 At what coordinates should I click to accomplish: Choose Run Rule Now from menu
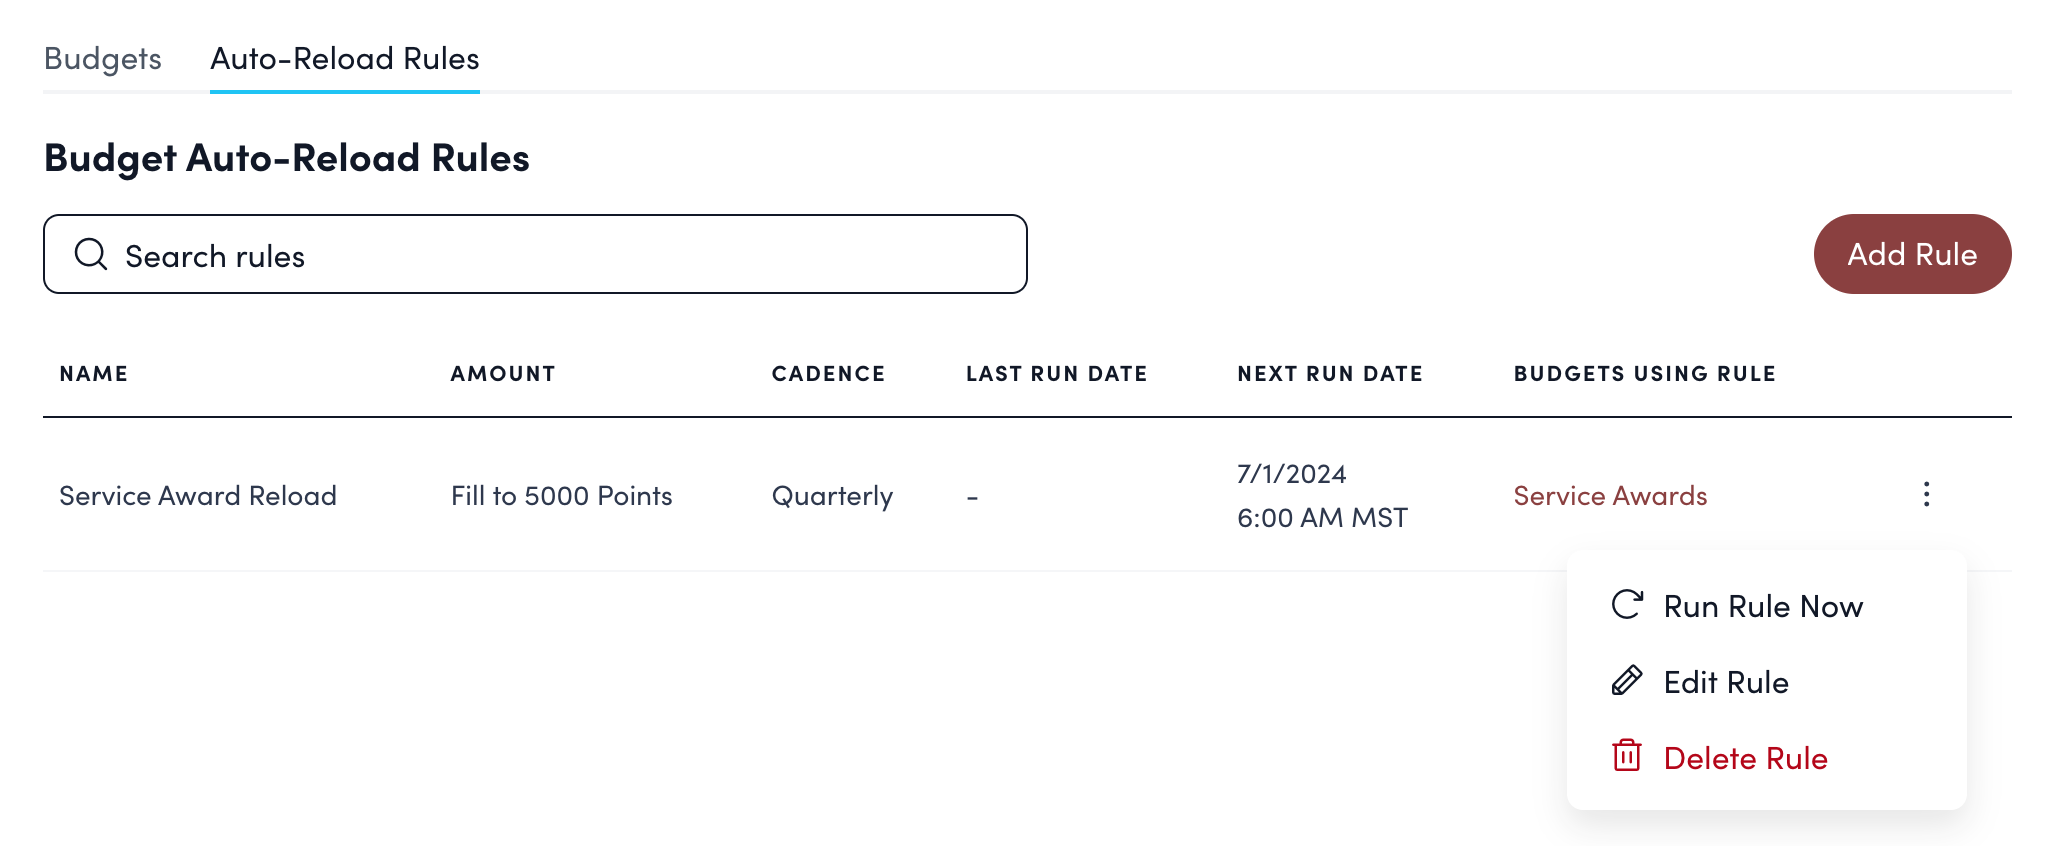click(x=1763, y=607)
